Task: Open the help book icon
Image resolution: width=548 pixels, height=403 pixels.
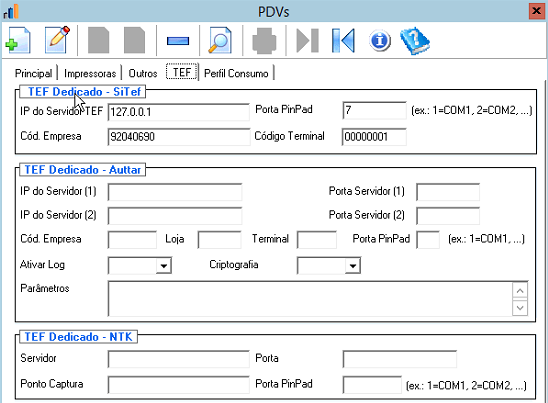Action: point(415,41)
